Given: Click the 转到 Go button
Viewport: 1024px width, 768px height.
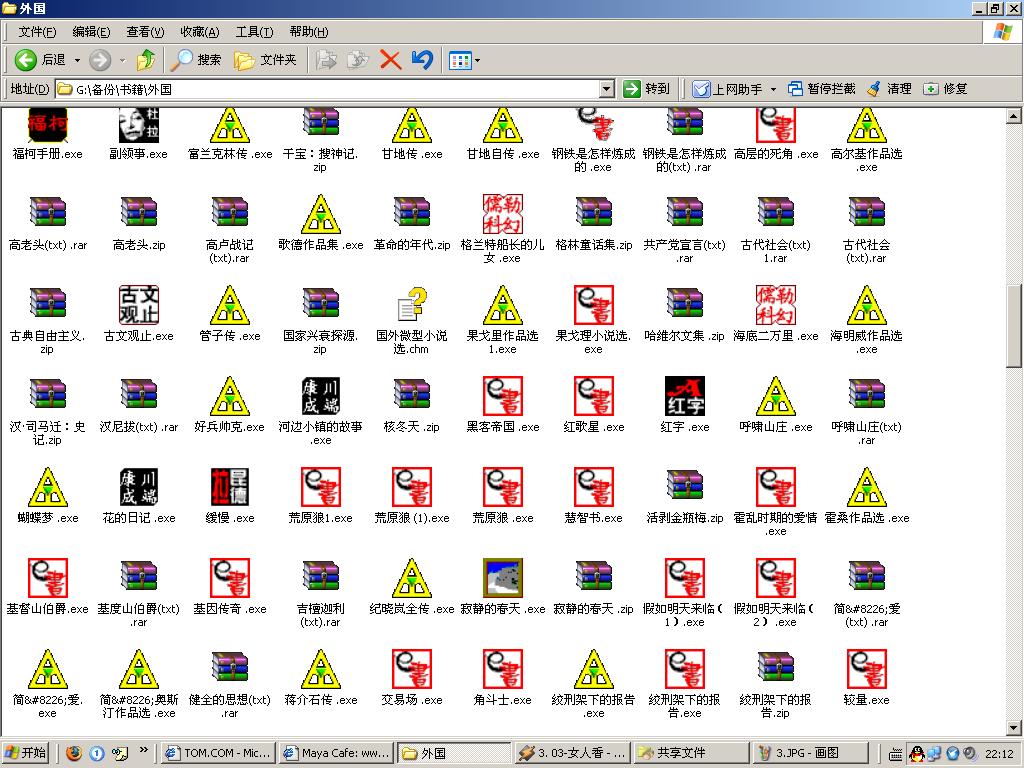Looking at the screenshot, I should (646, 89).
